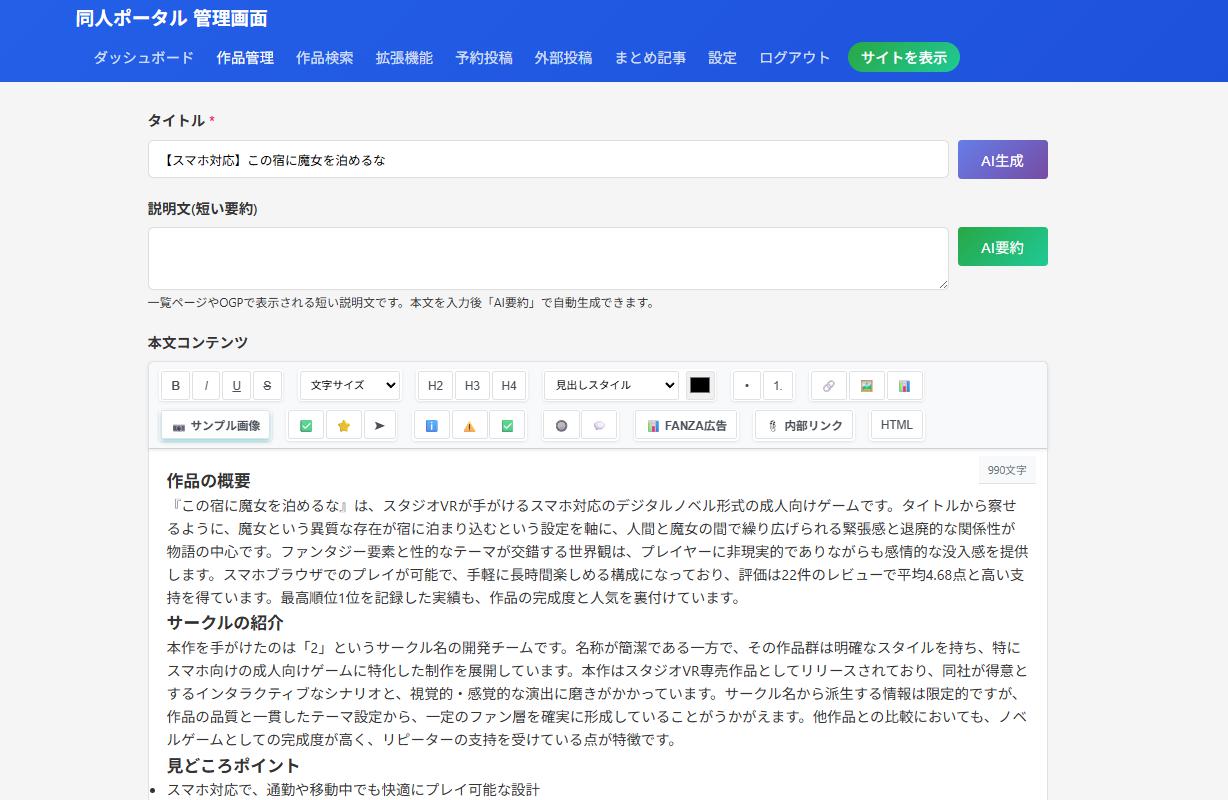This screenshot has height=800, width=1228.
Task: Click the speech bubble icon
Action: (x=599, y=425)
